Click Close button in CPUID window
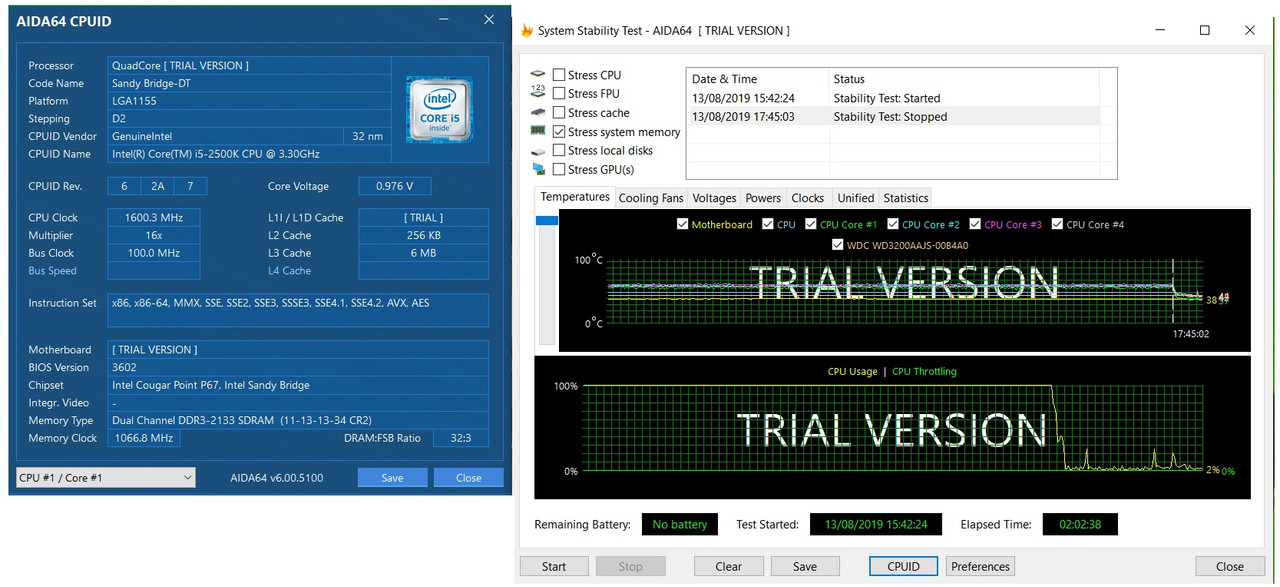The image size is (1280, 587). point(469,477)
